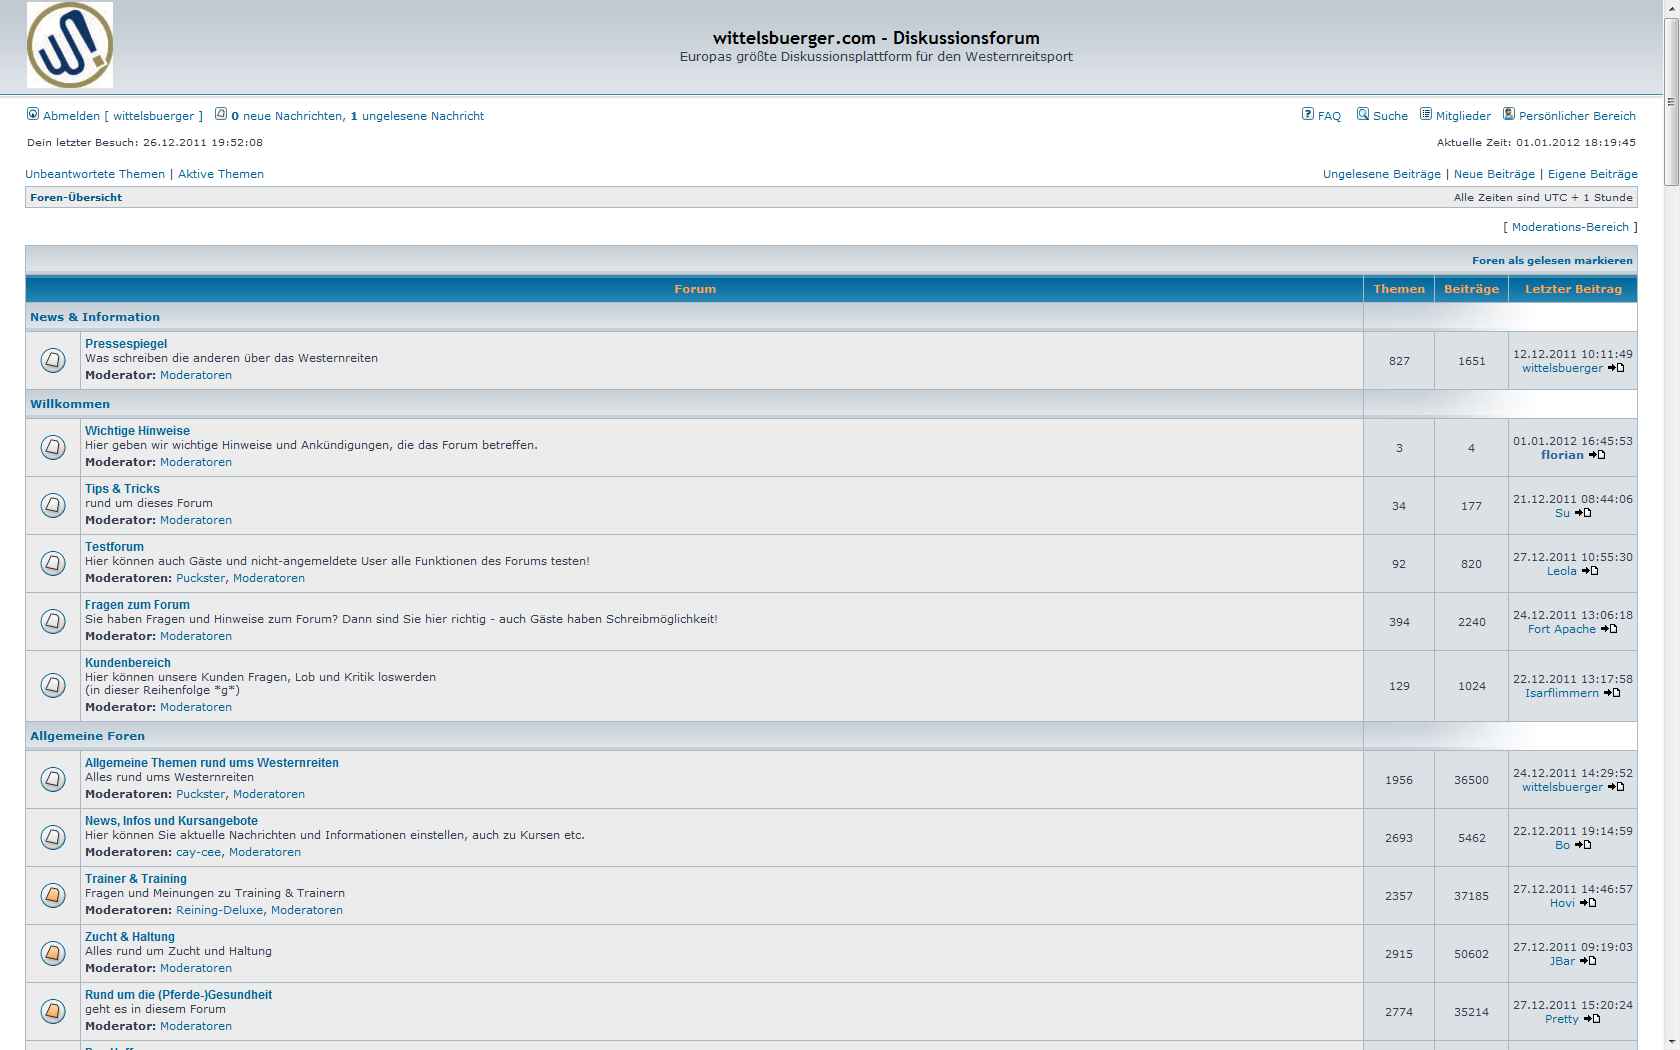Click forum status icon for Pressespiegel
Screen dimensions: 1680x1050
(x=53, y=360)
